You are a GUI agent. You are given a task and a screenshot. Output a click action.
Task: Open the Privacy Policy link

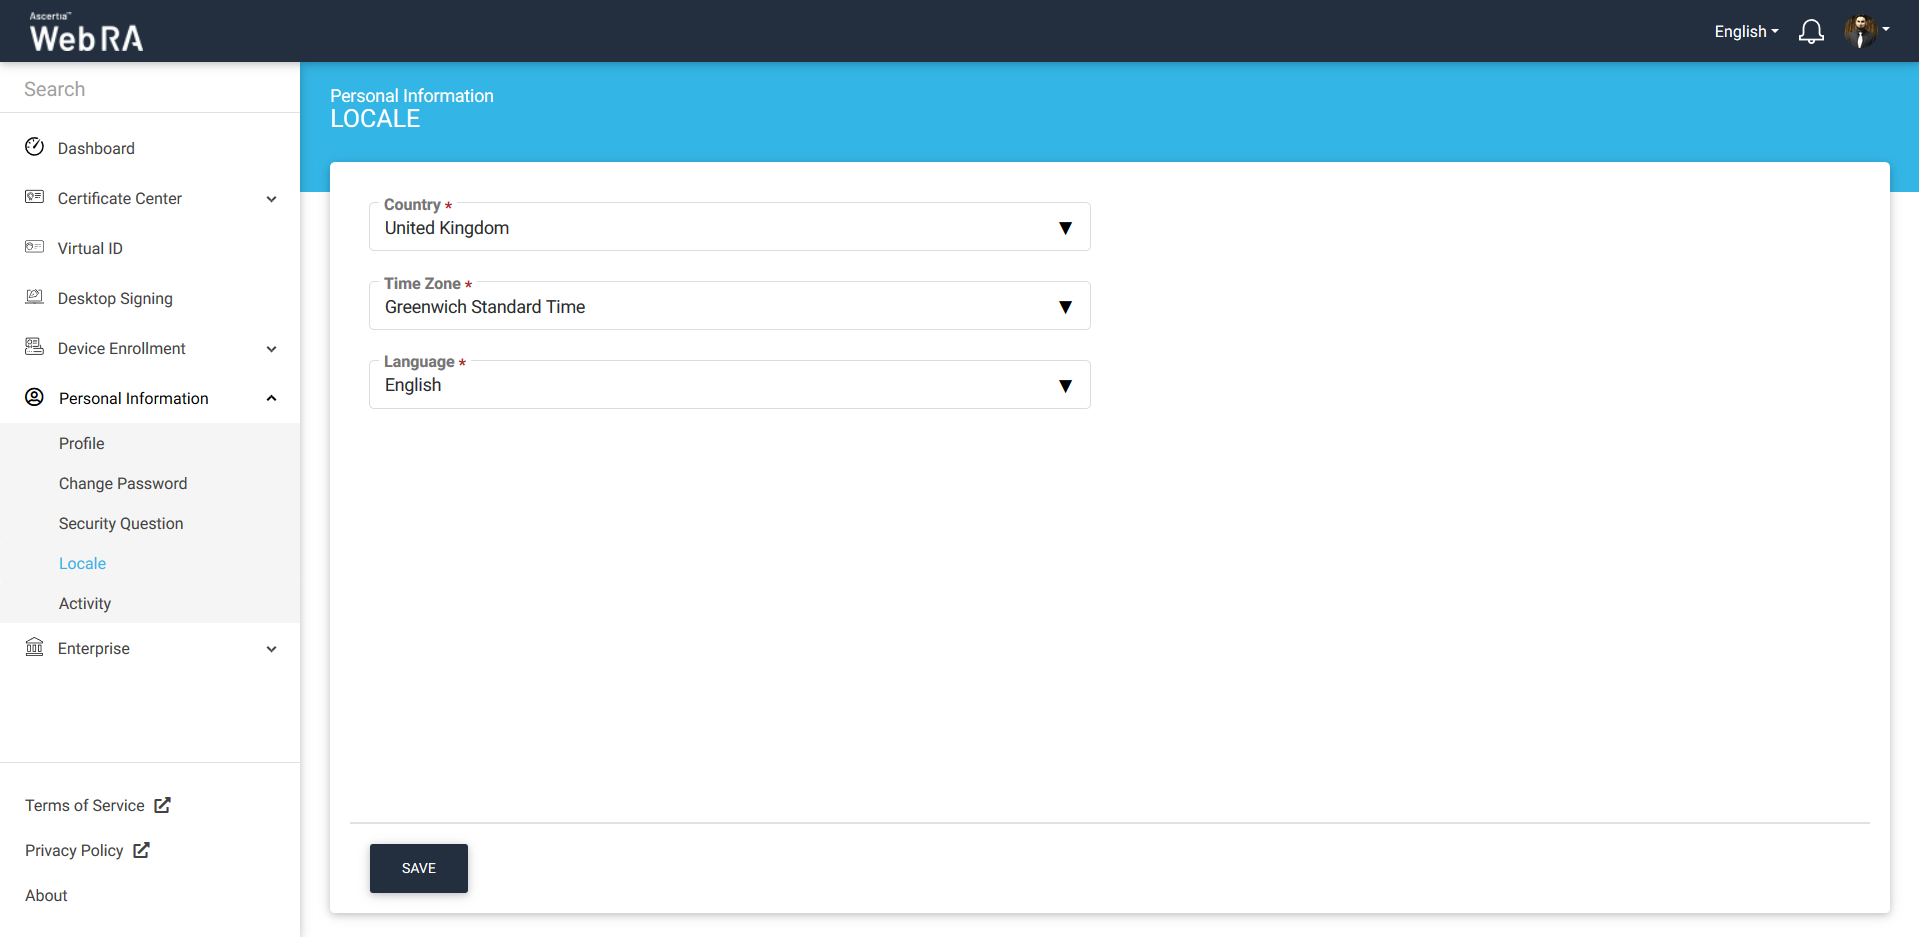75,850
